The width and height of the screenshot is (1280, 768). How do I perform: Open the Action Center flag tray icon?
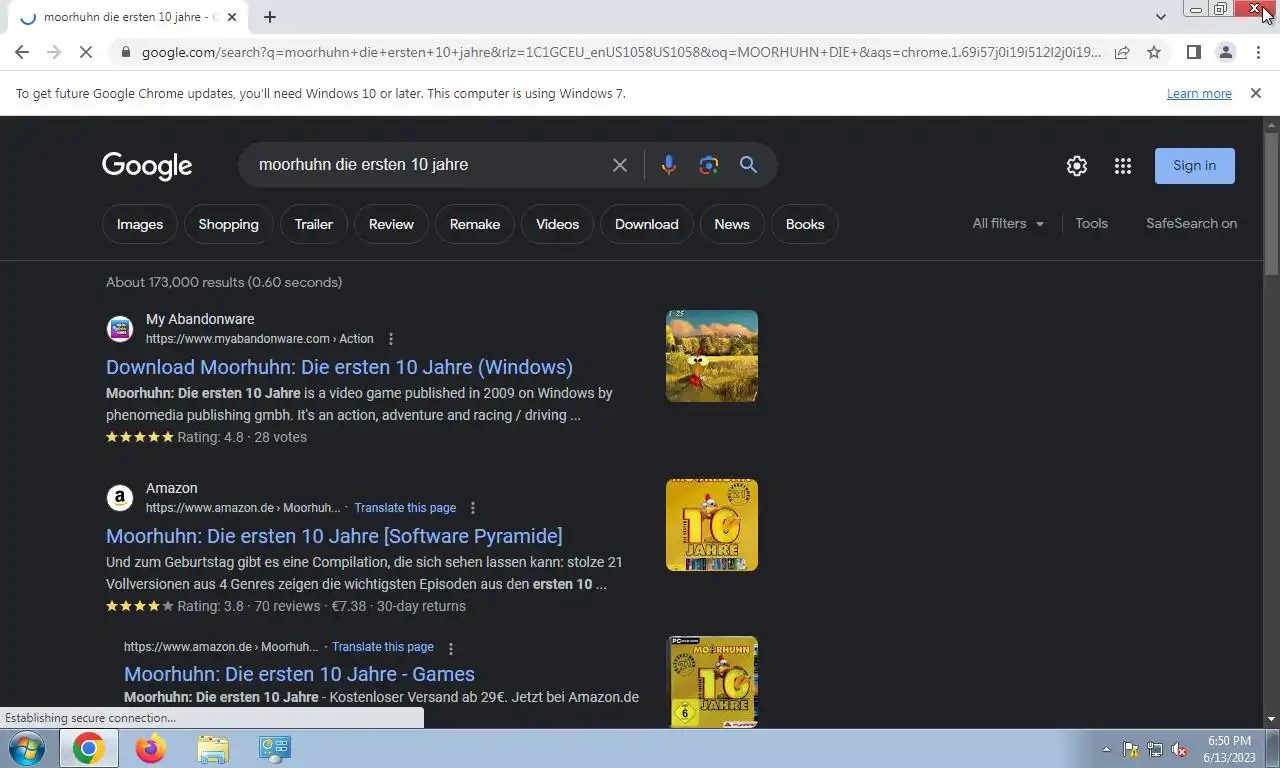(1131, 749)
